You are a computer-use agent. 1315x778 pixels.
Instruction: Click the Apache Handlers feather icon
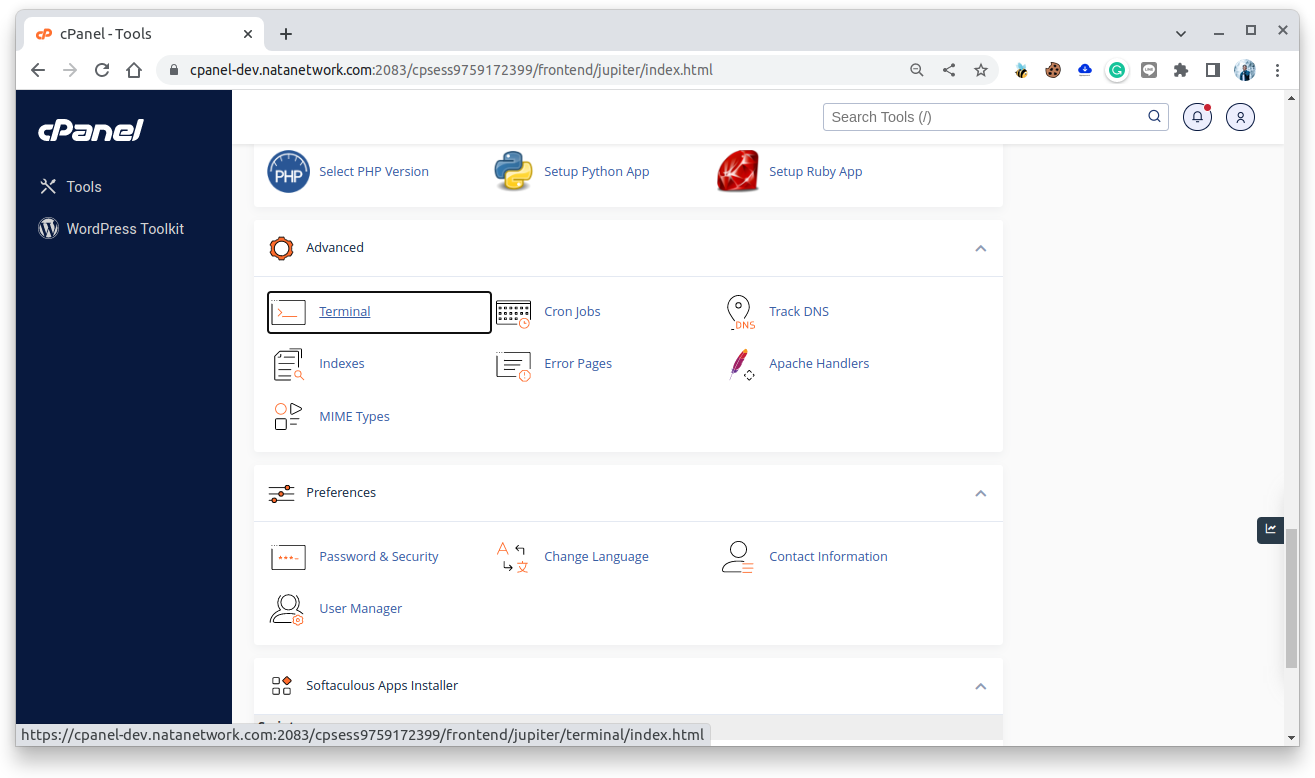740,365
